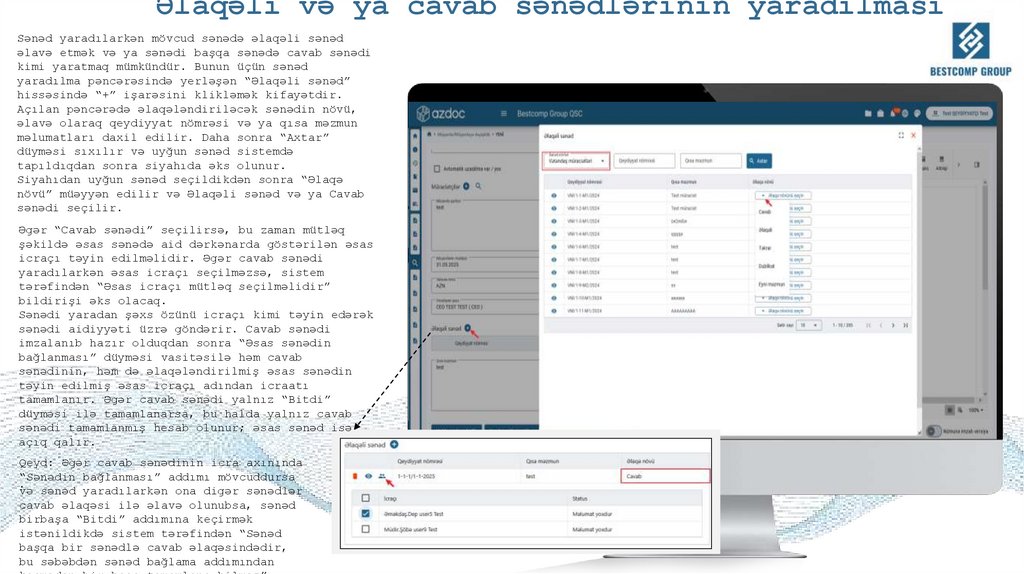View document in second 'Test müraciət' row
Image resolution: width=1024 pixels, height=574 pixels.
(554, 208)
